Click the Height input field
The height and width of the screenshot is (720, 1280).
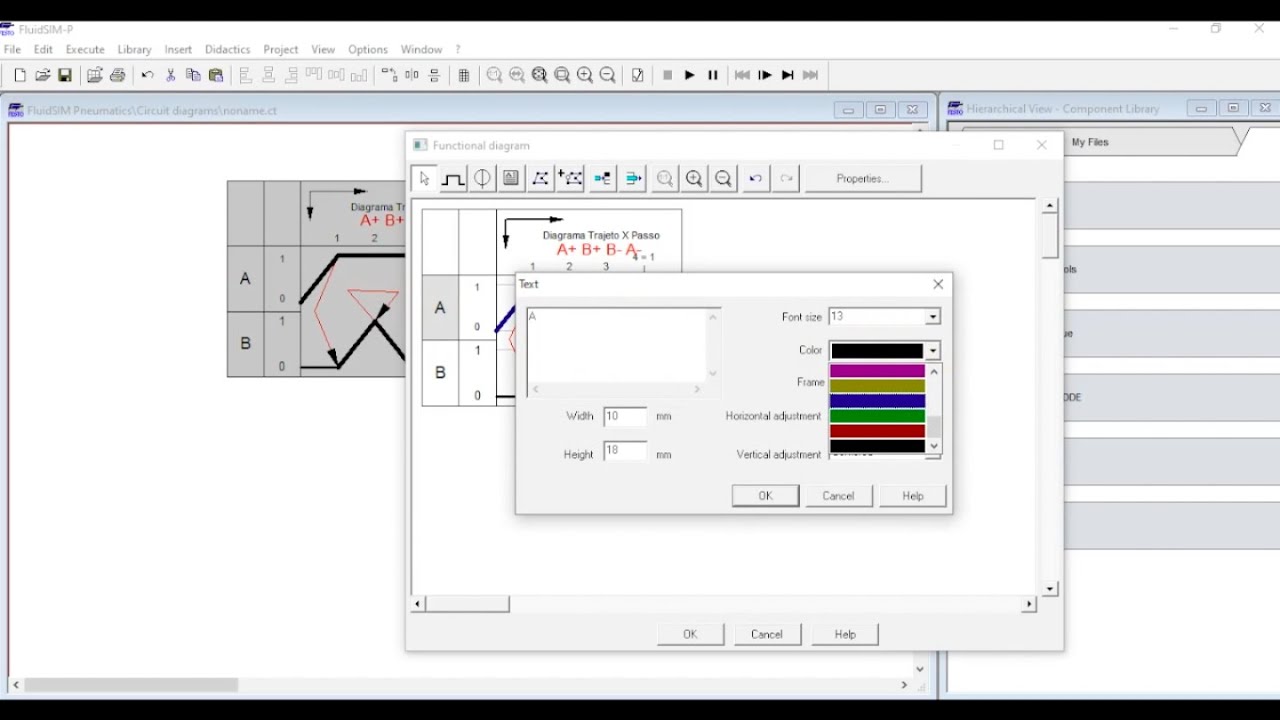tap(626, 452)
